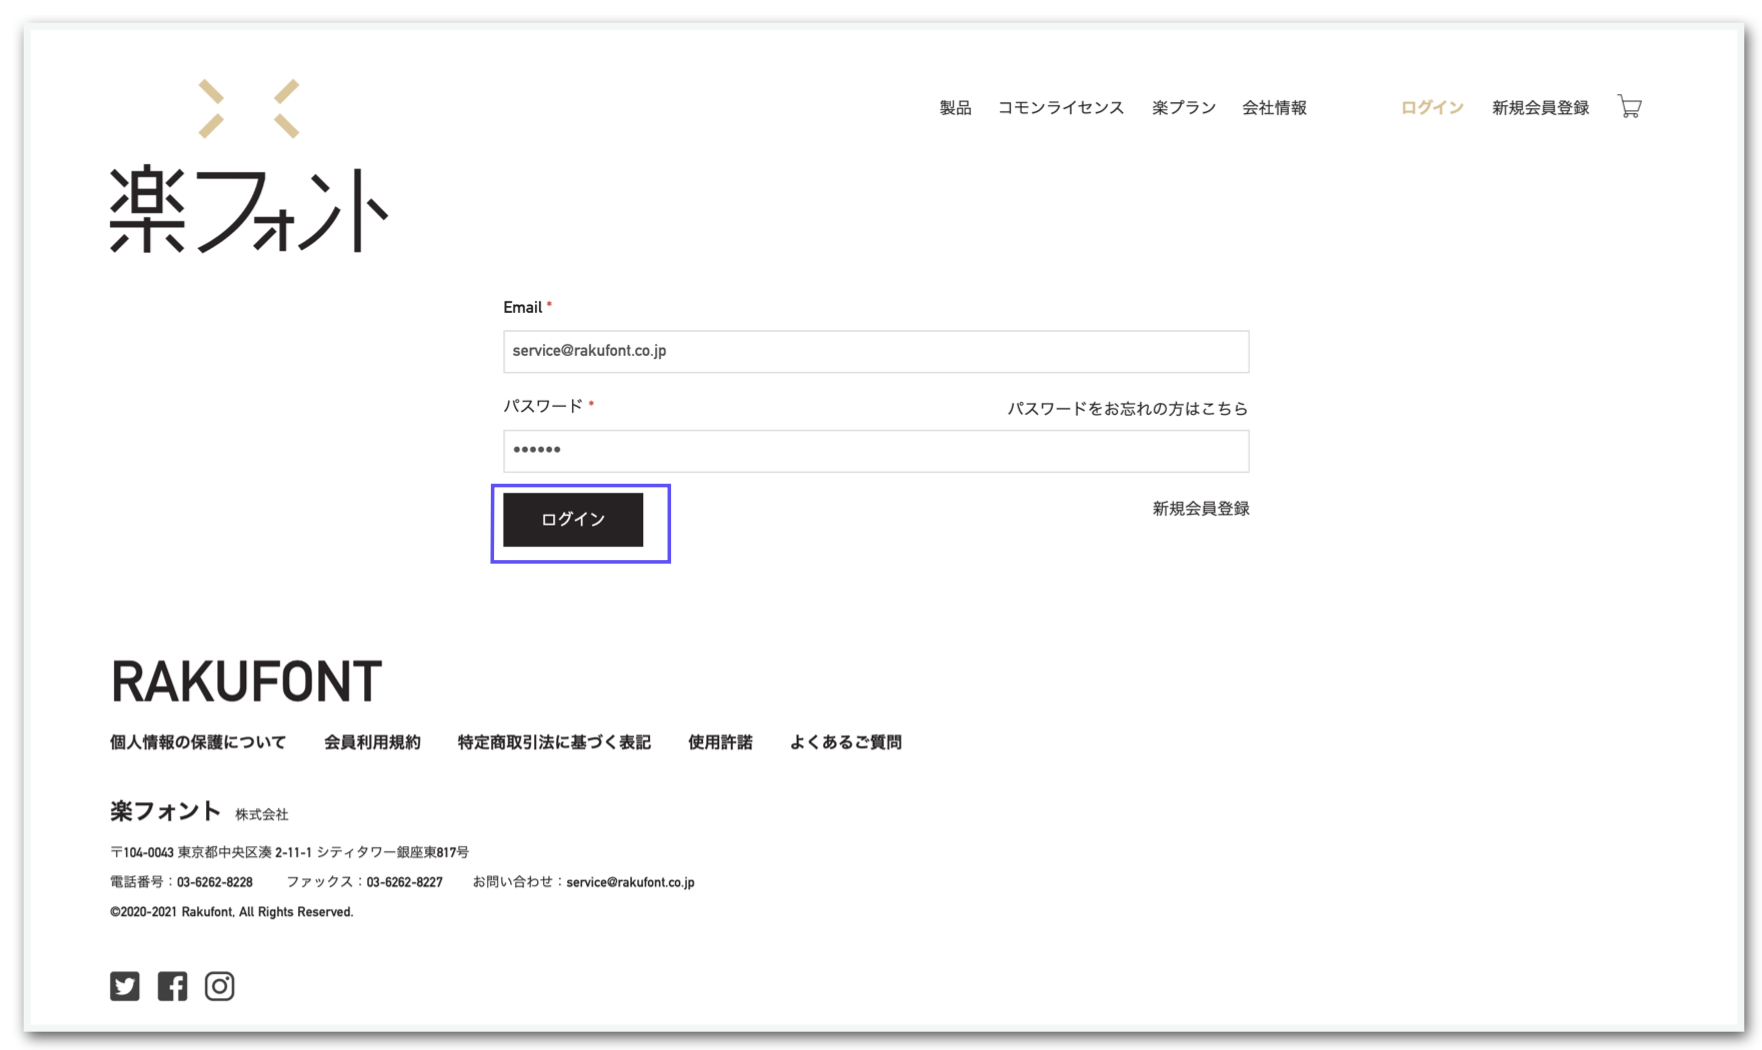The image size is (1762, 1050).
Task: Open 会員利用規約 in the footer
Action: pos(372,742)
